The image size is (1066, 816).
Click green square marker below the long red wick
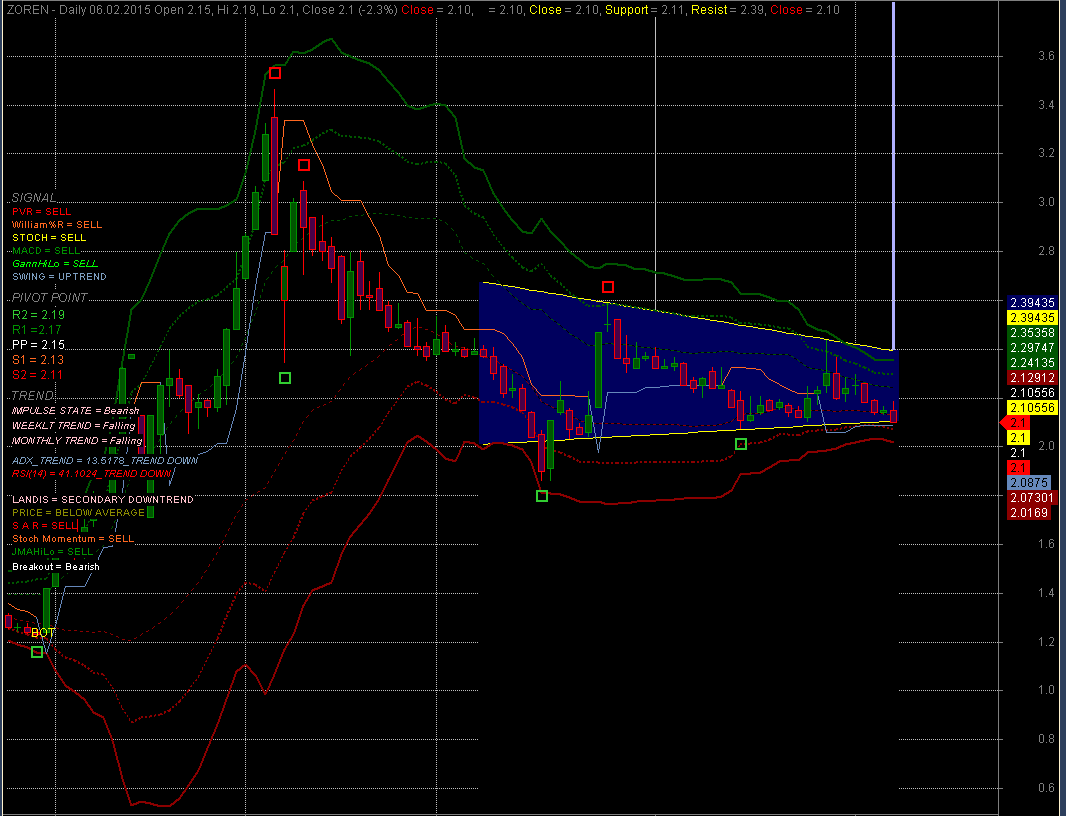click(285, 377)
